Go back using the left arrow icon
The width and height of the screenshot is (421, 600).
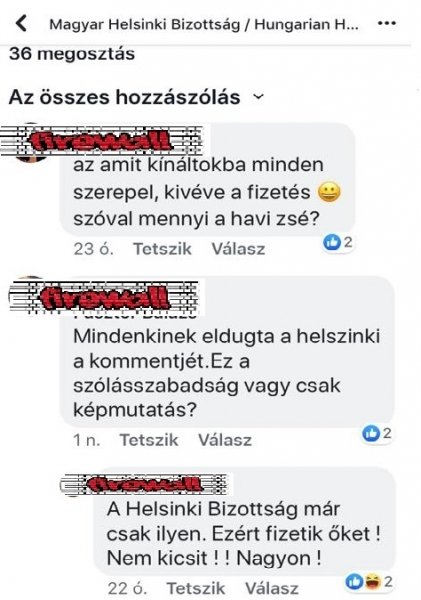click(x=21, y=24)
